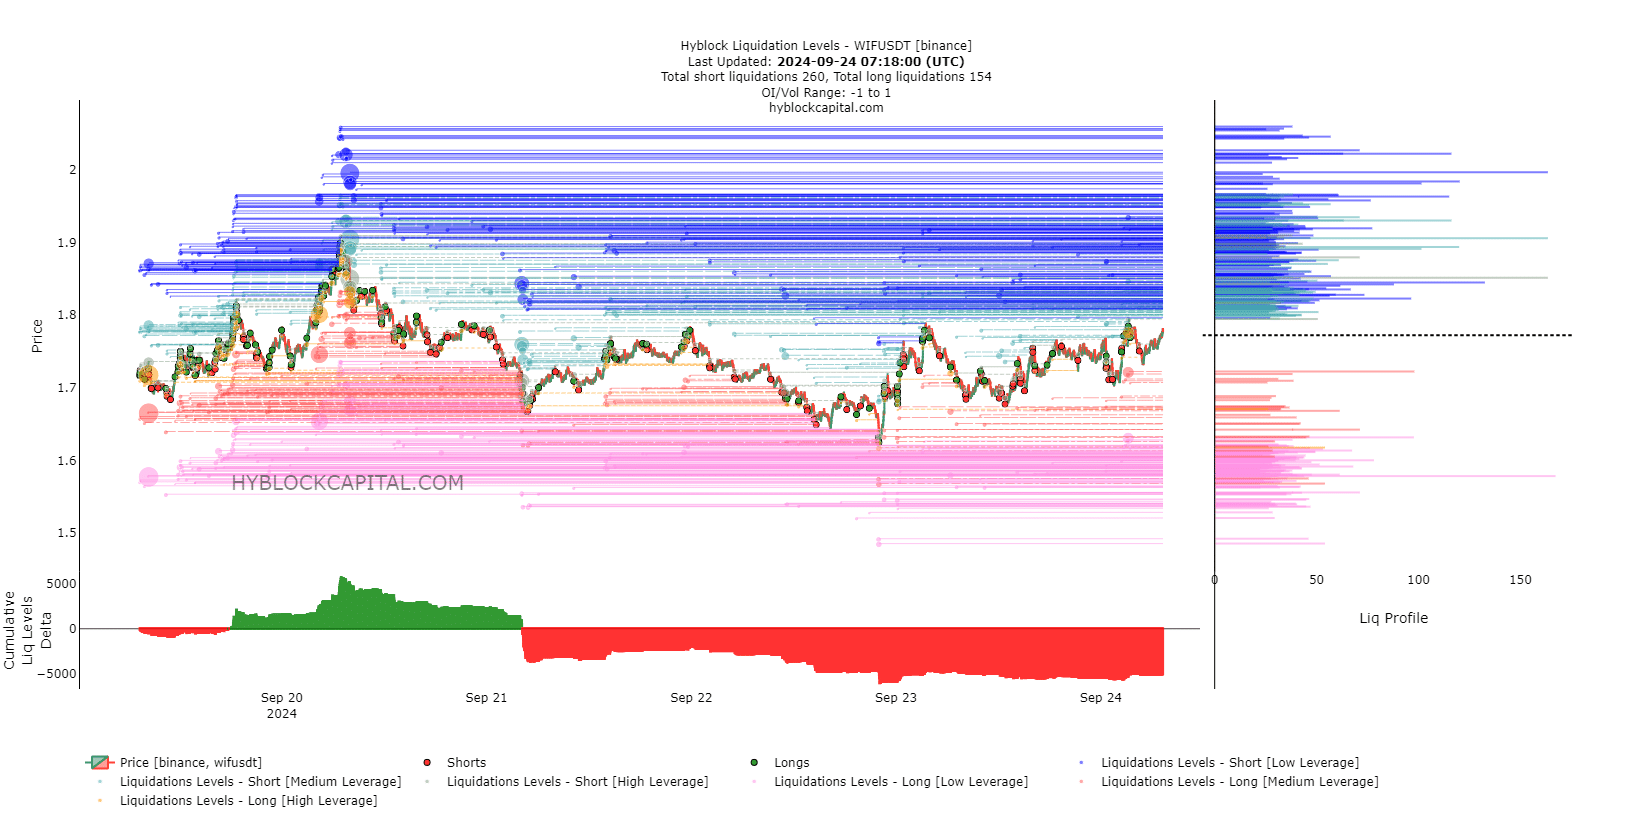Screen dimensions: 1652x827
Task: Click the candlestick icon beside Price legend
Action: coord(100,763)
